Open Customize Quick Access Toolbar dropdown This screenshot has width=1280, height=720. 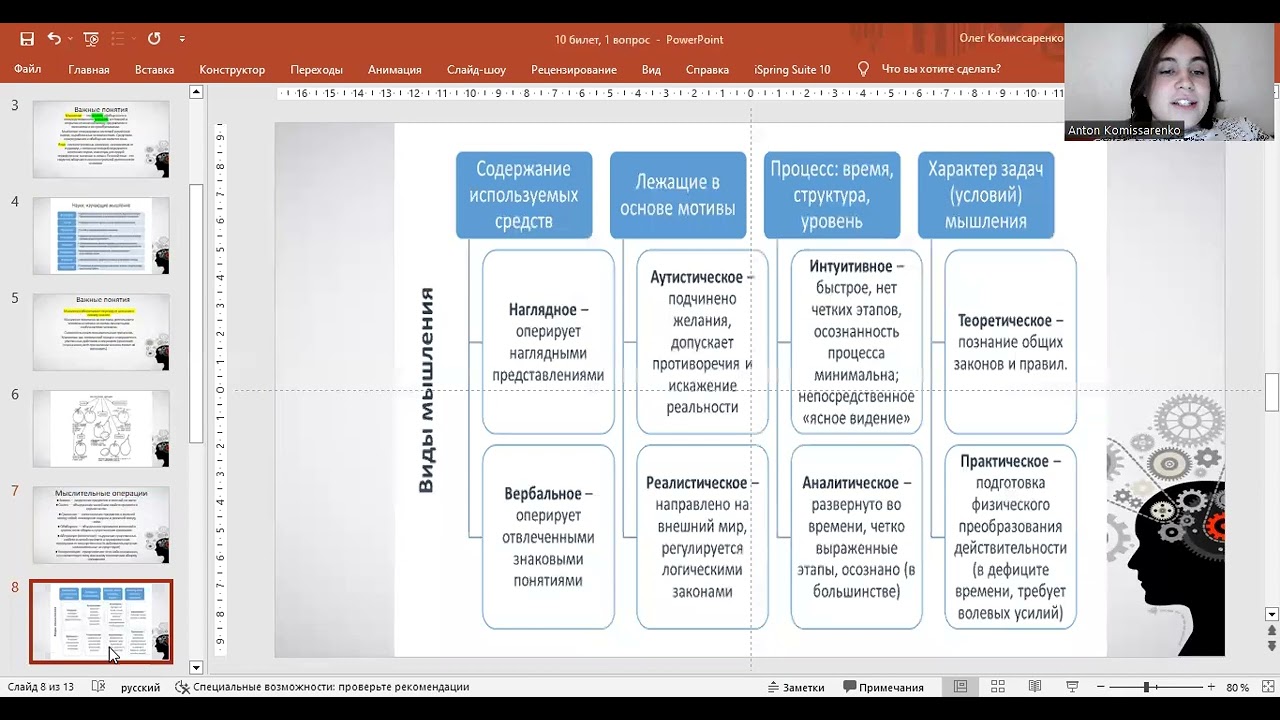(x=182, y=39)
